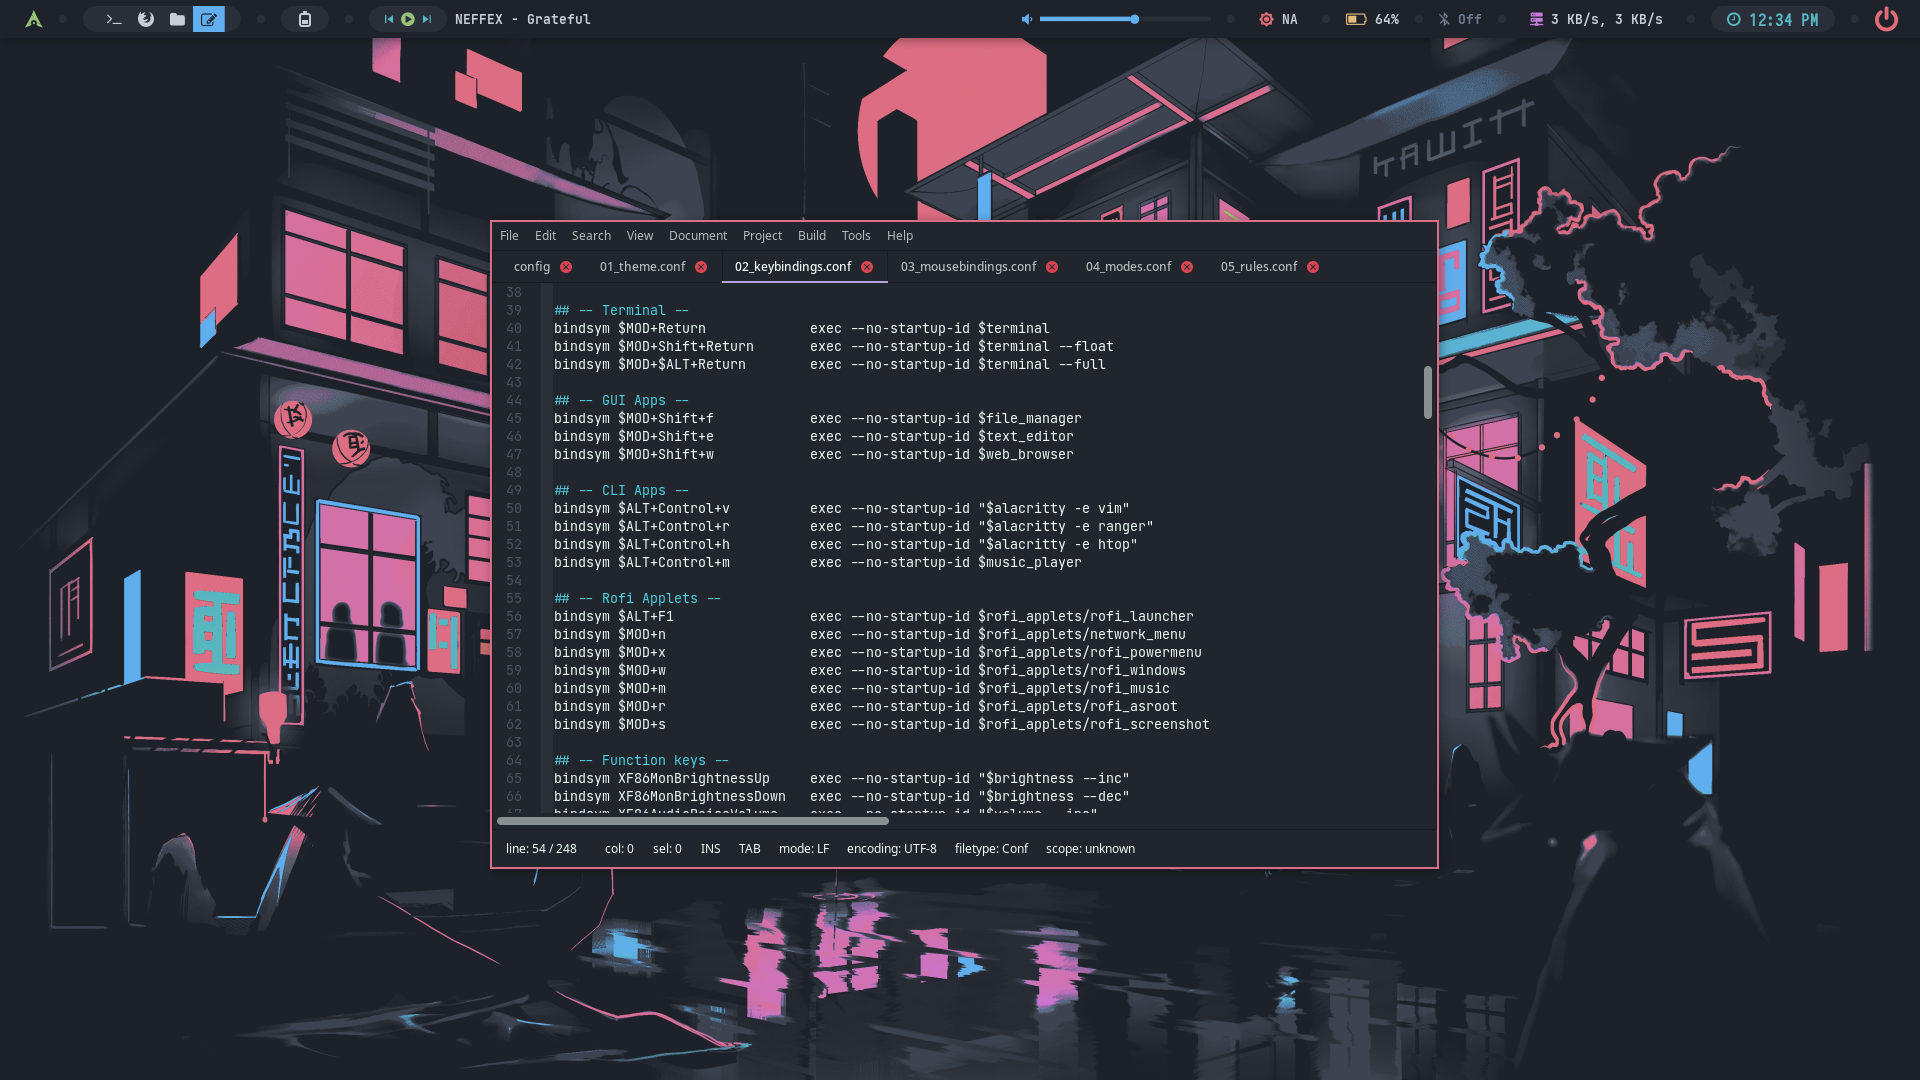Viewport: 1920px width, 1080px height.
Task: Close the 01_theme.conf tab
Action: click(701, 267)
